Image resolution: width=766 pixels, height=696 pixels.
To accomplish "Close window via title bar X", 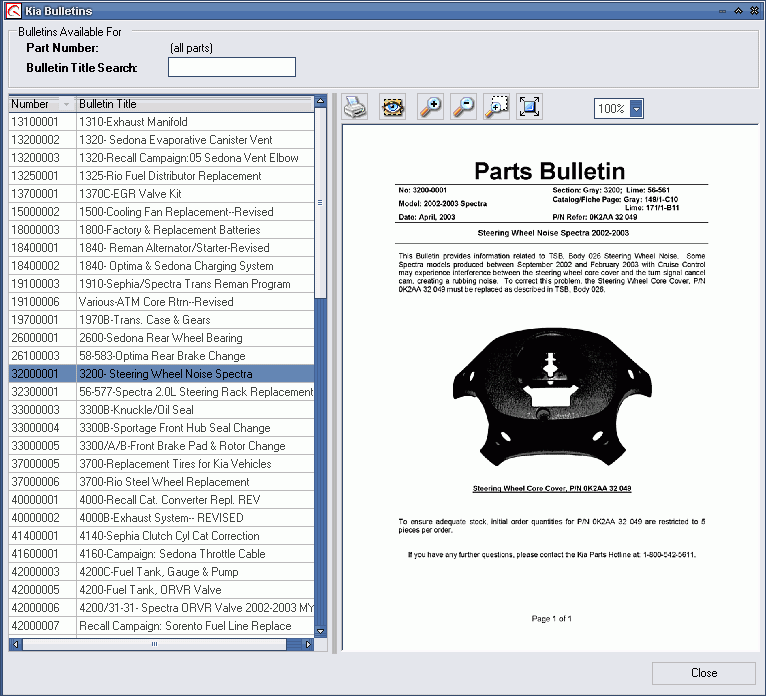I will [755, 11].
